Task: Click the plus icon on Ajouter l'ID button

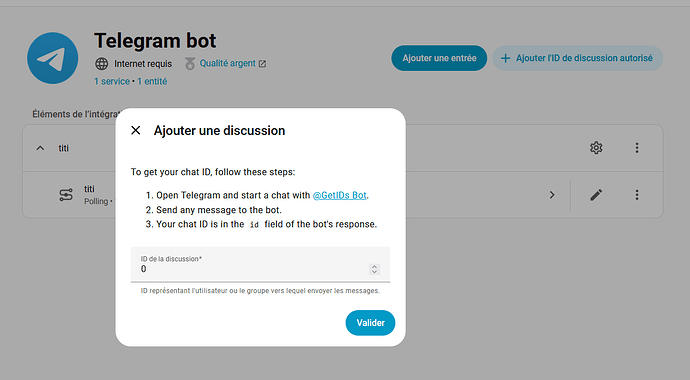Action: [506, 58]
